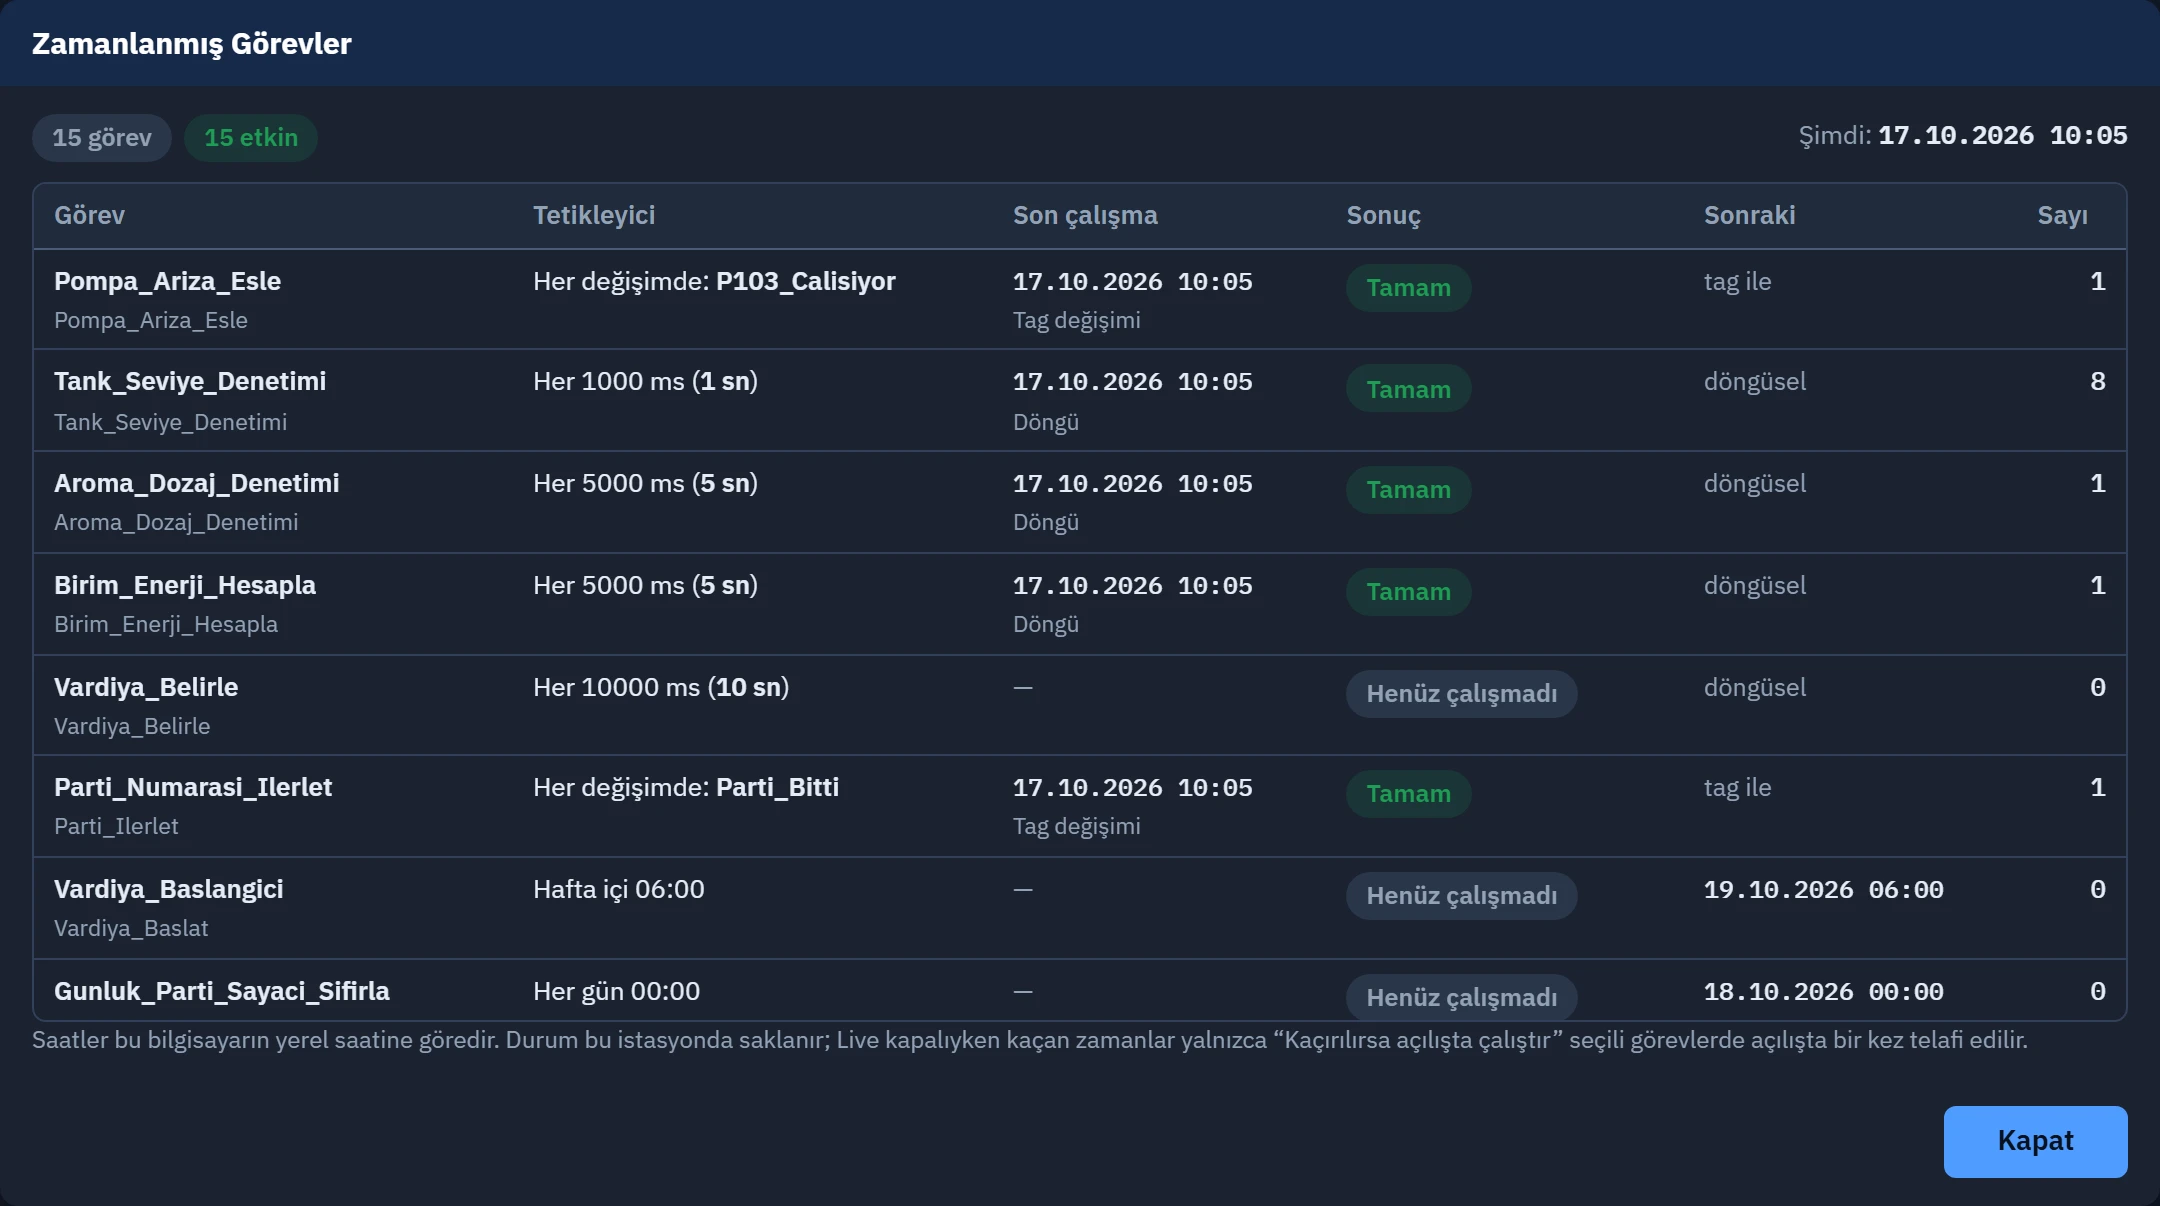Select the bold Aroma_Dozaj_Denetimi task name

pyautogui.click(x=196, y=483)
